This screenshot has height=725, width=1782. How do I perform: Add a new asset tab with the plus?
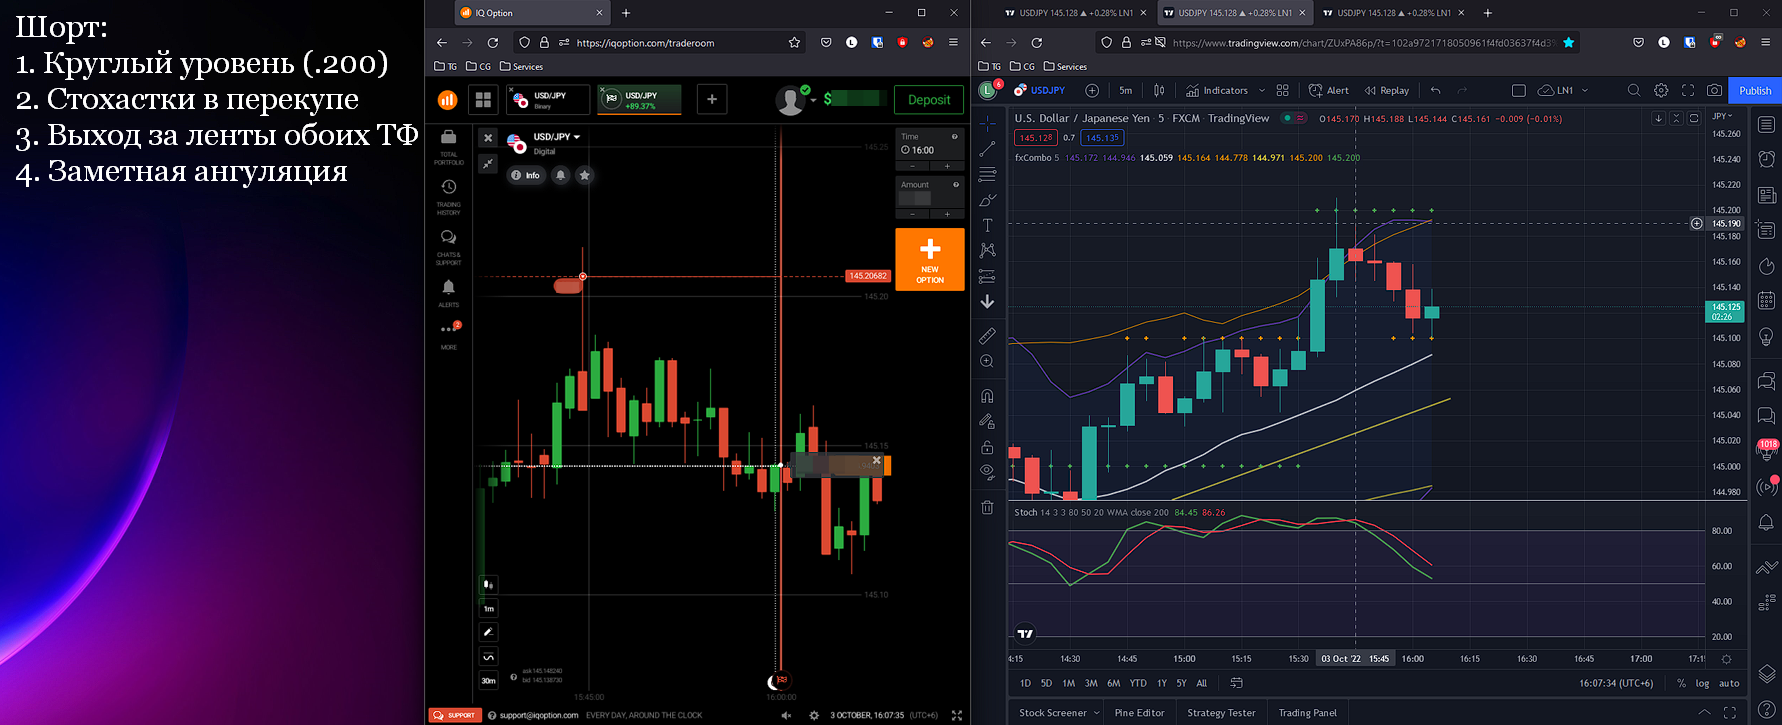[x=712, y=99]
